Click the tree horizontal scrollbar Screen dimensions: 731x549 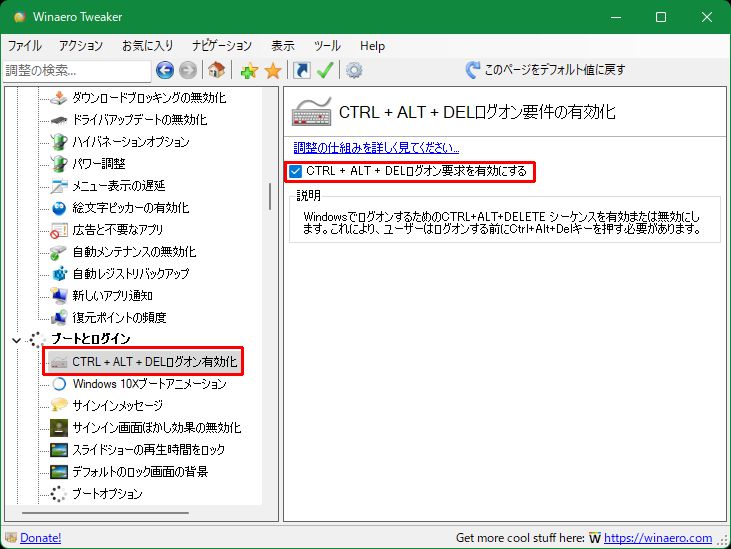click(105, 513)
